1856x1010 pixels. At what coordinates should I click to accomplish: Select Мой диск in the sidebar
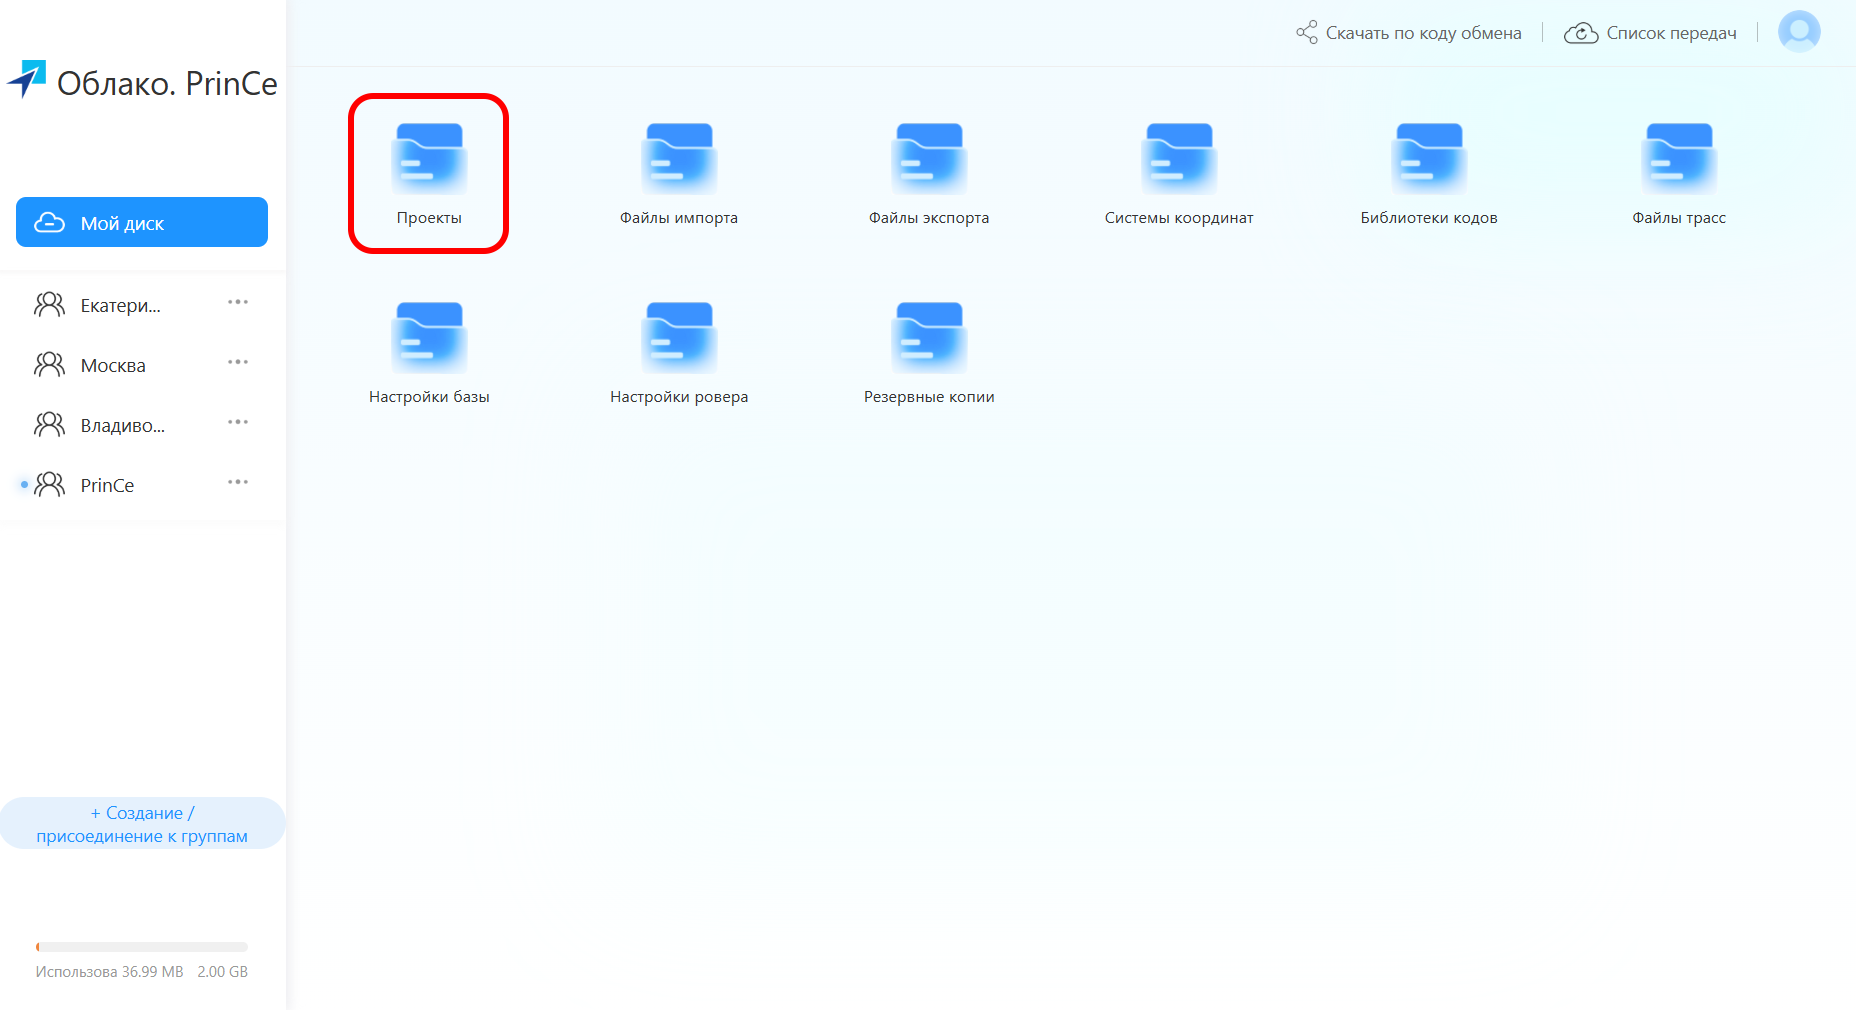tap(142, 222)
